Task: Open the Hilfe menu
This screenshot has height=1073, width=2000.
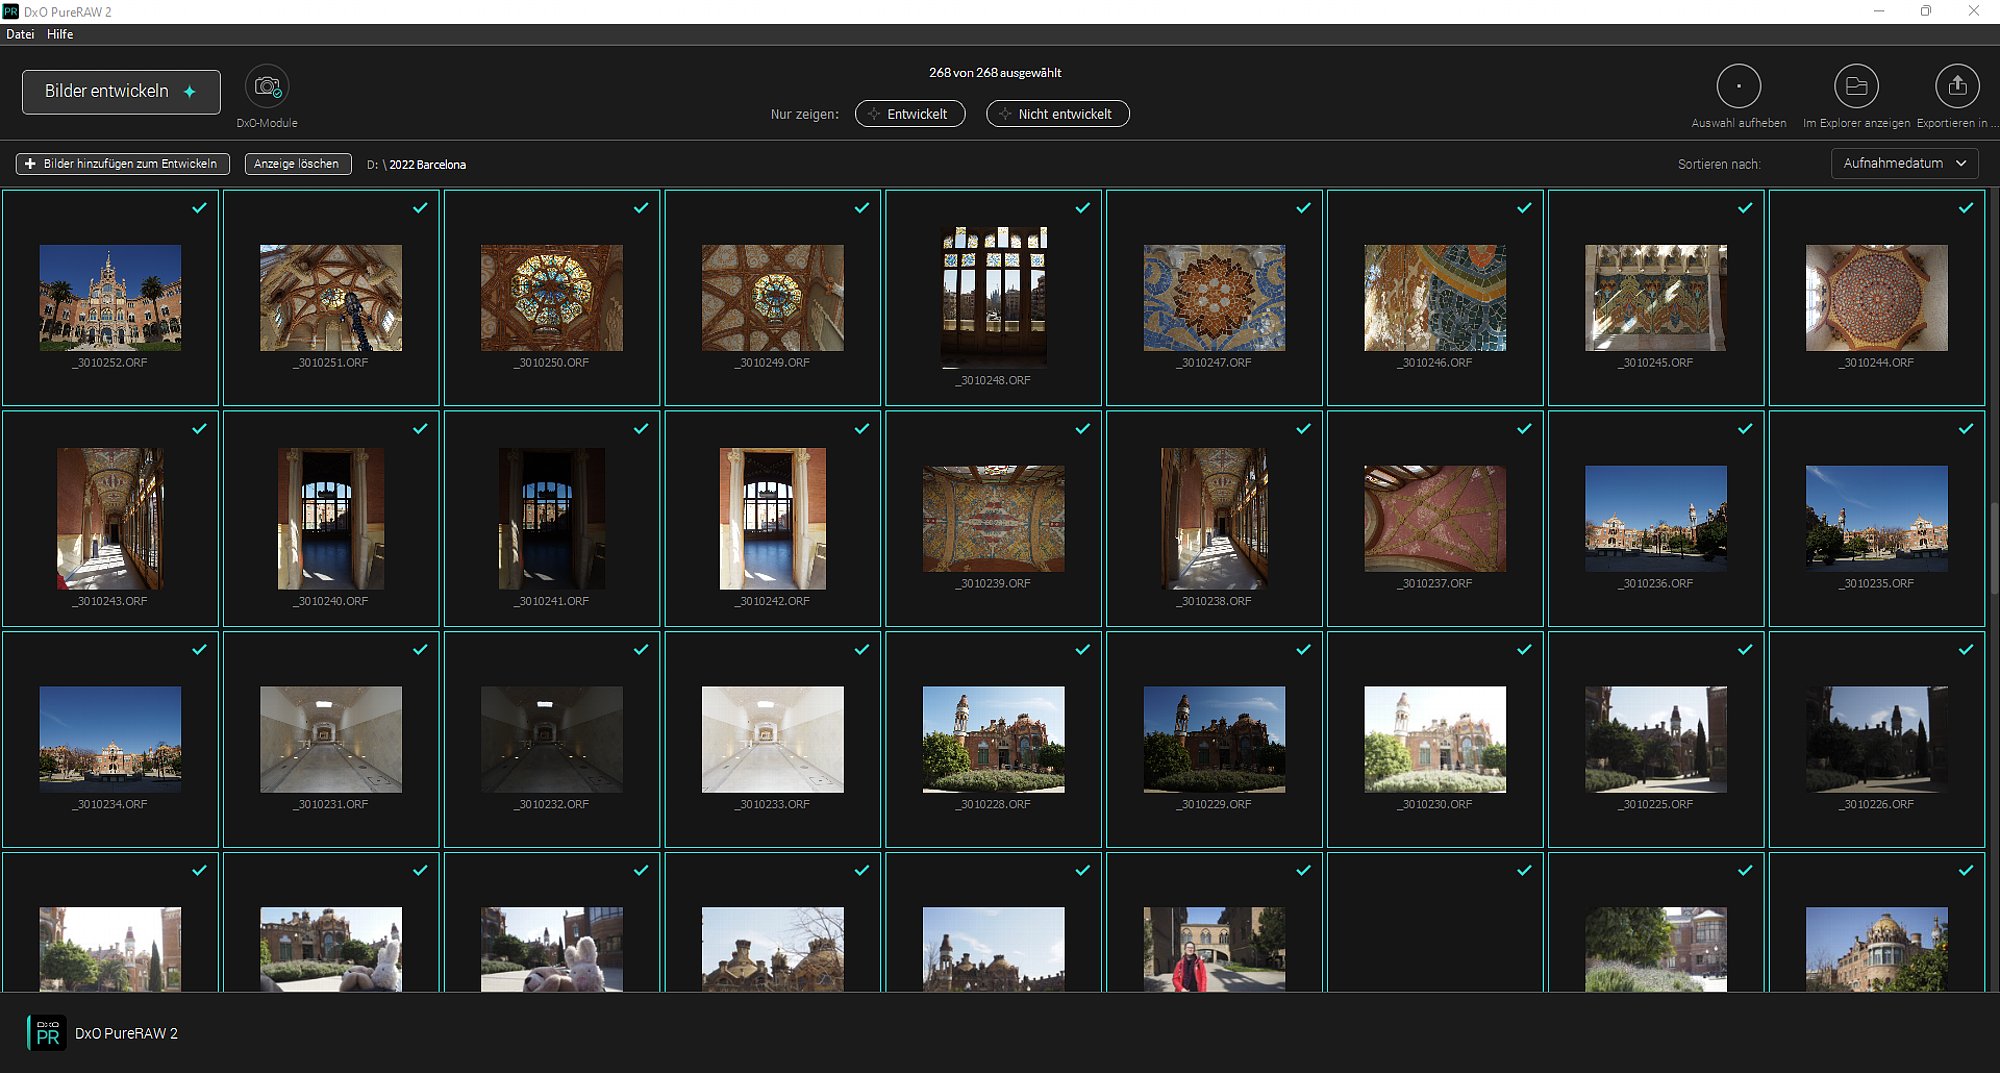Action: point(60,34)
